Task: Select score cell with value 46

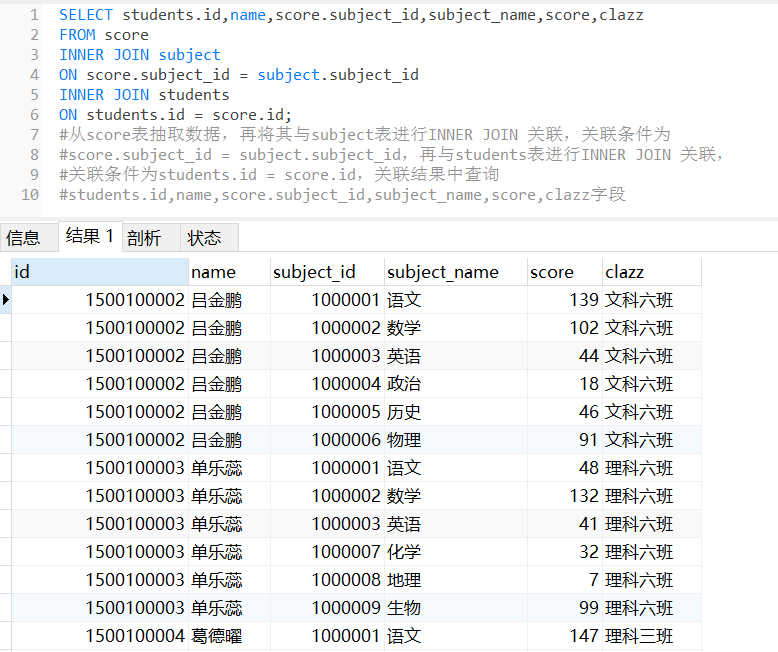Action: pyautogui.click(x=565, y=412)
